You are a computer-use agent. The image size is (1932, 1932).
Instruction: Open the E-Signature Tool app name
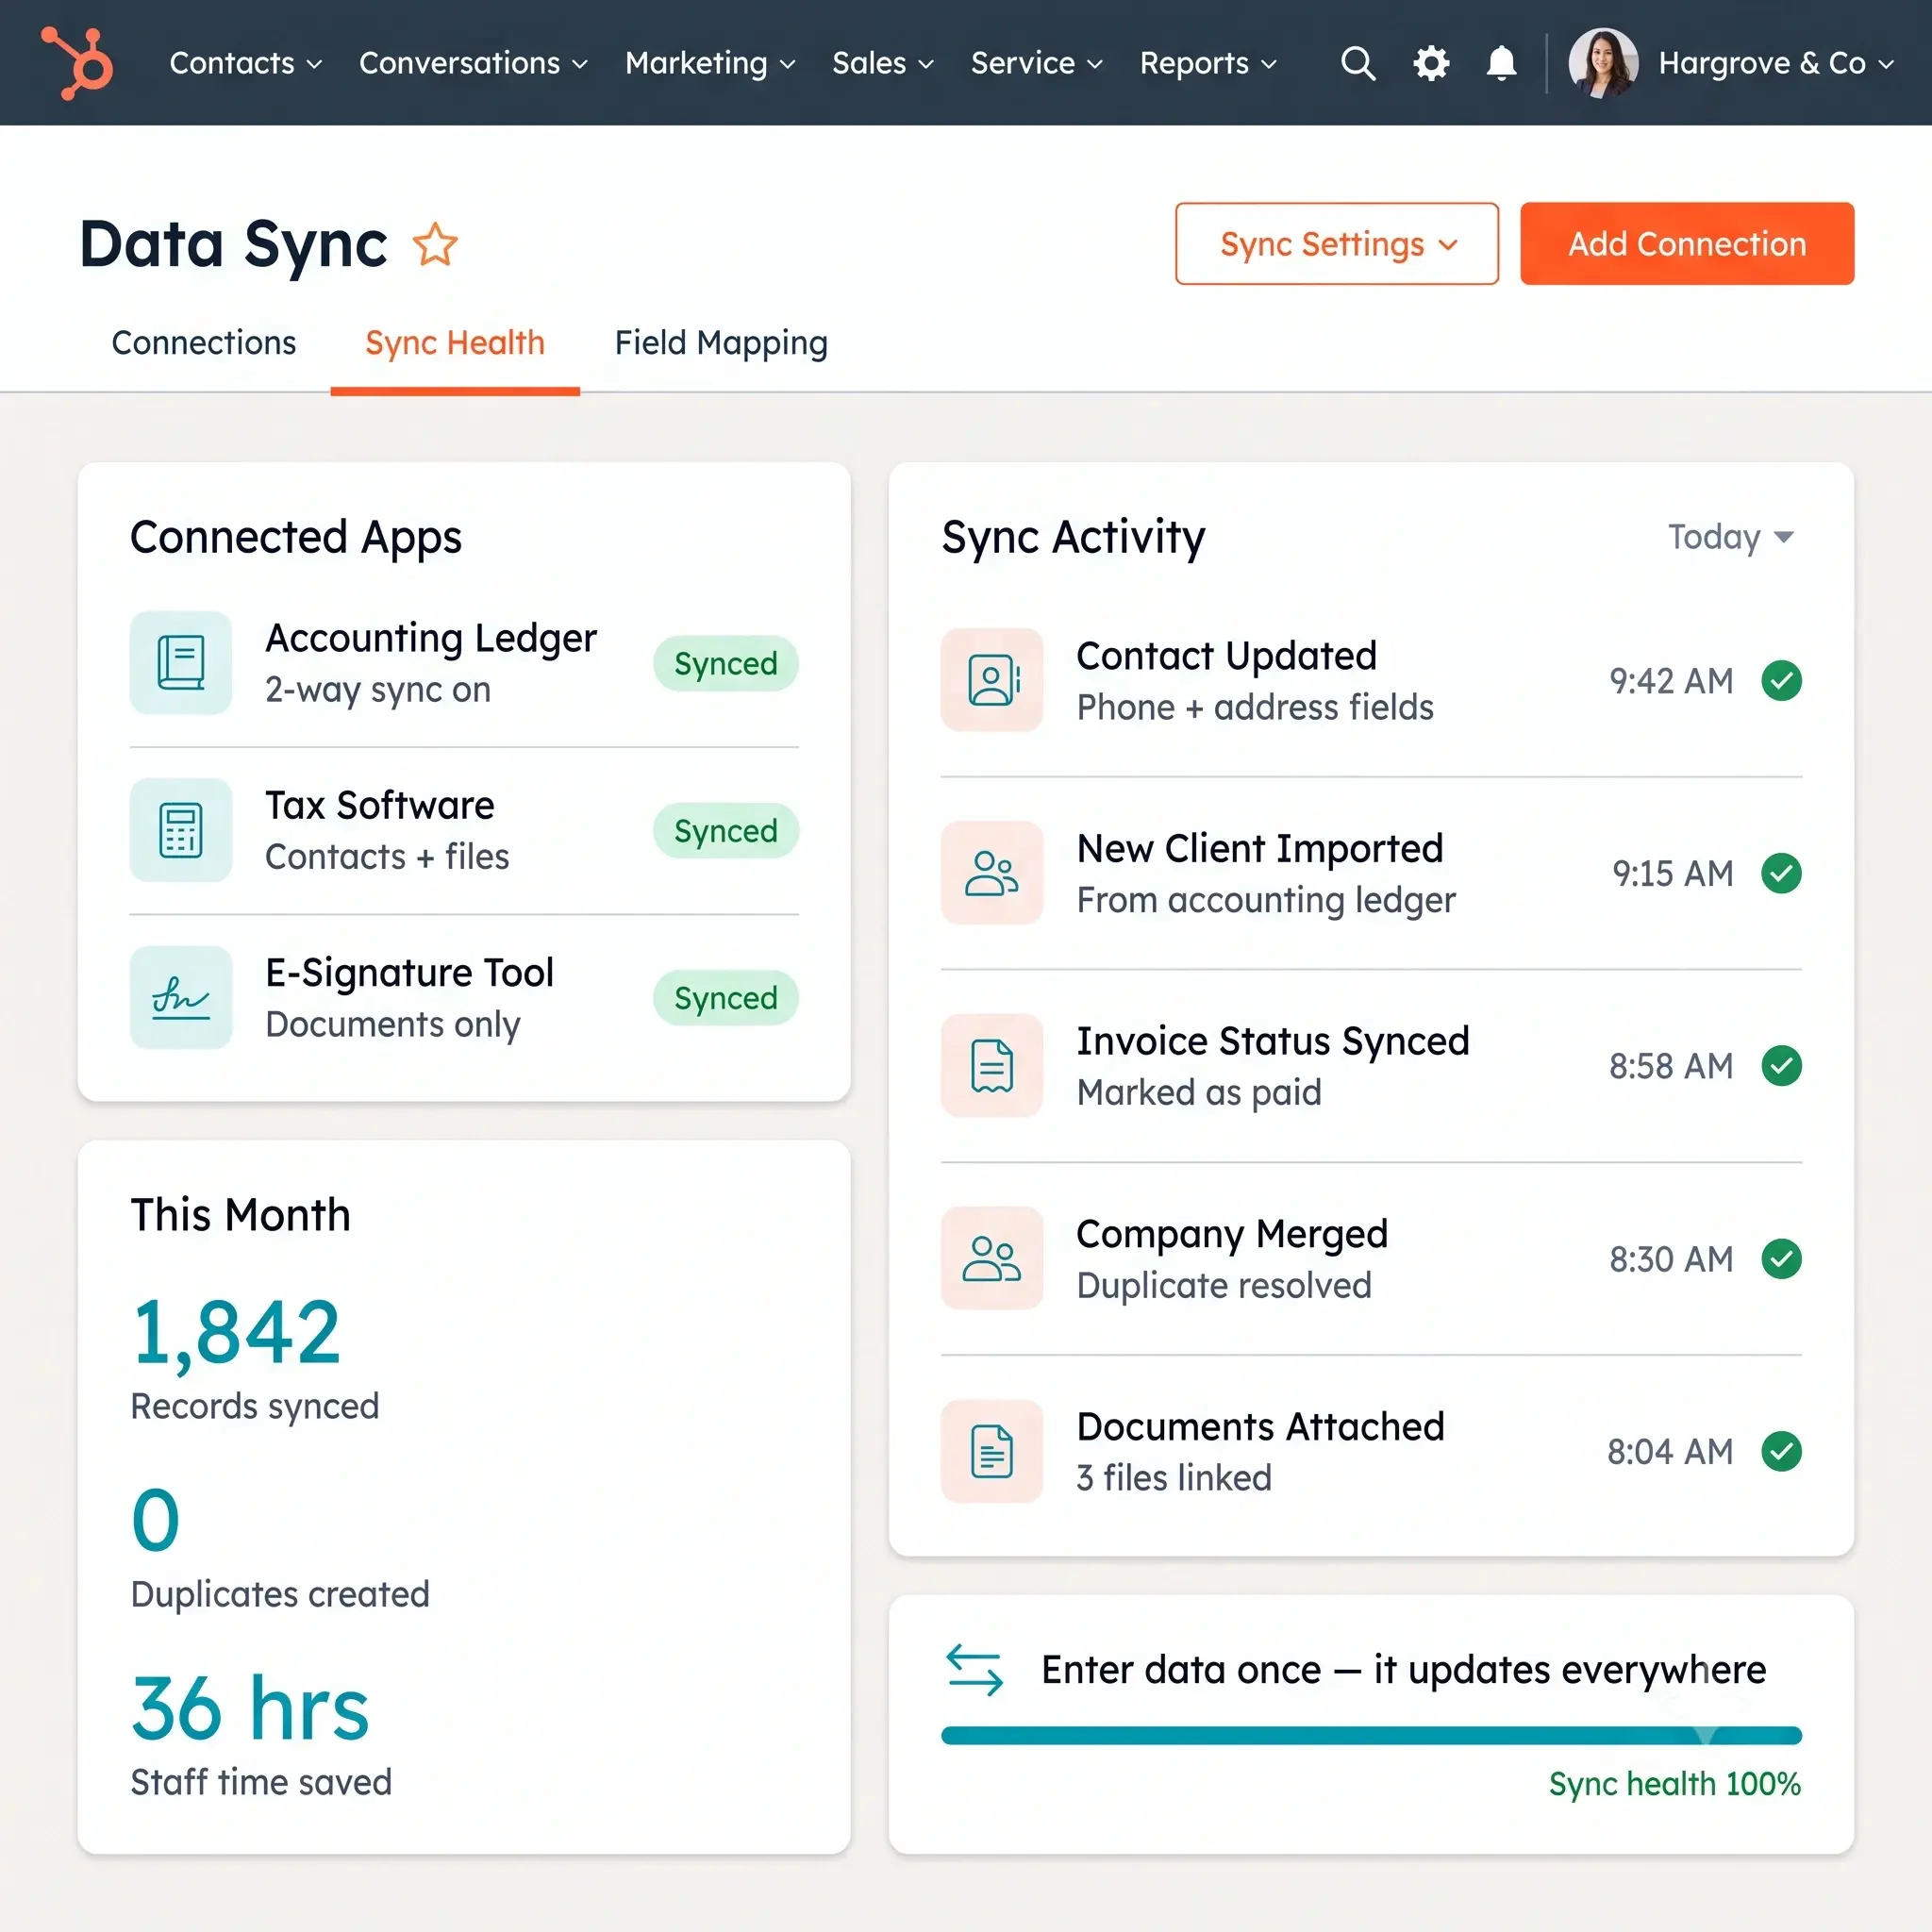point(410,973)
